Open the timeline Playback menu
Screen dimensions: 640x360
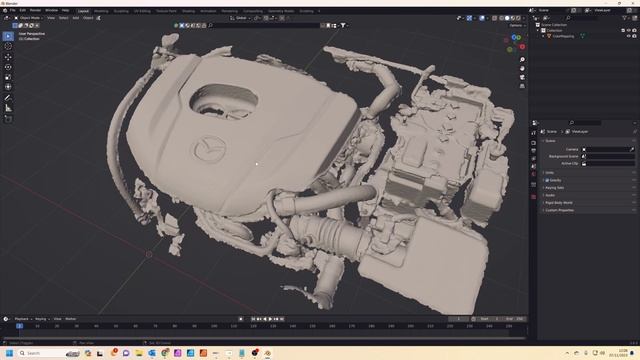[x=22, y=319]
